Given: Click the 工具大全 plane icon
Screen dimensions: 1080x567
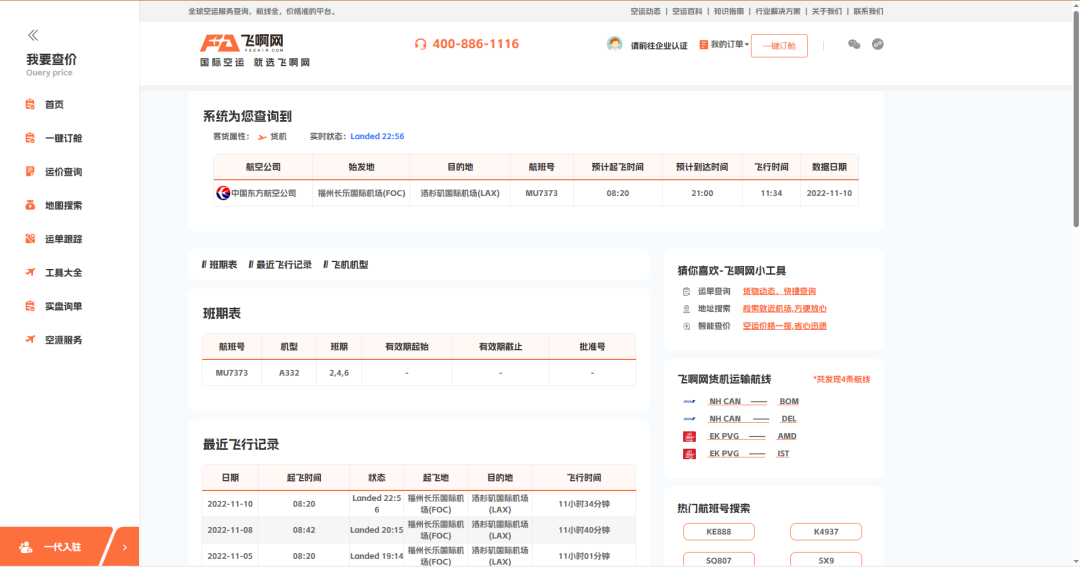Looking at the screenshot, I should click(x=30, y=272).
